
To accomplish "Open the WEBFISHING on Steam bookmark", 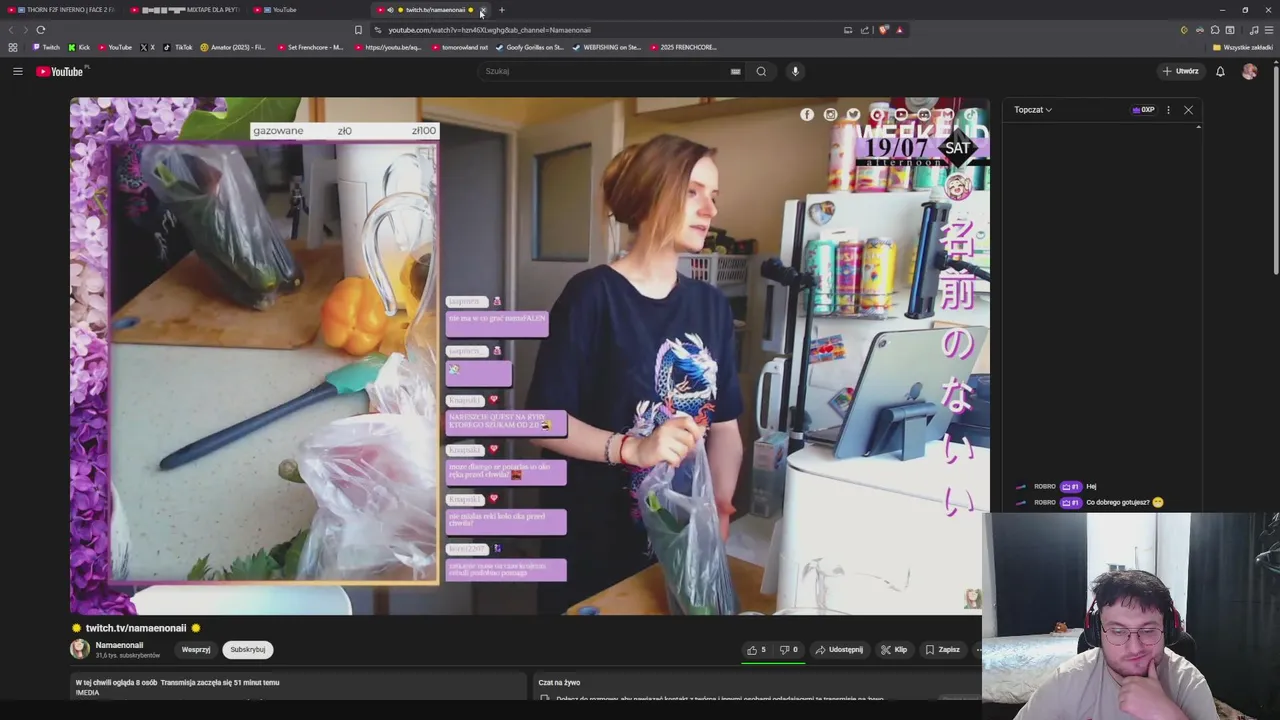I will point(607,47).
